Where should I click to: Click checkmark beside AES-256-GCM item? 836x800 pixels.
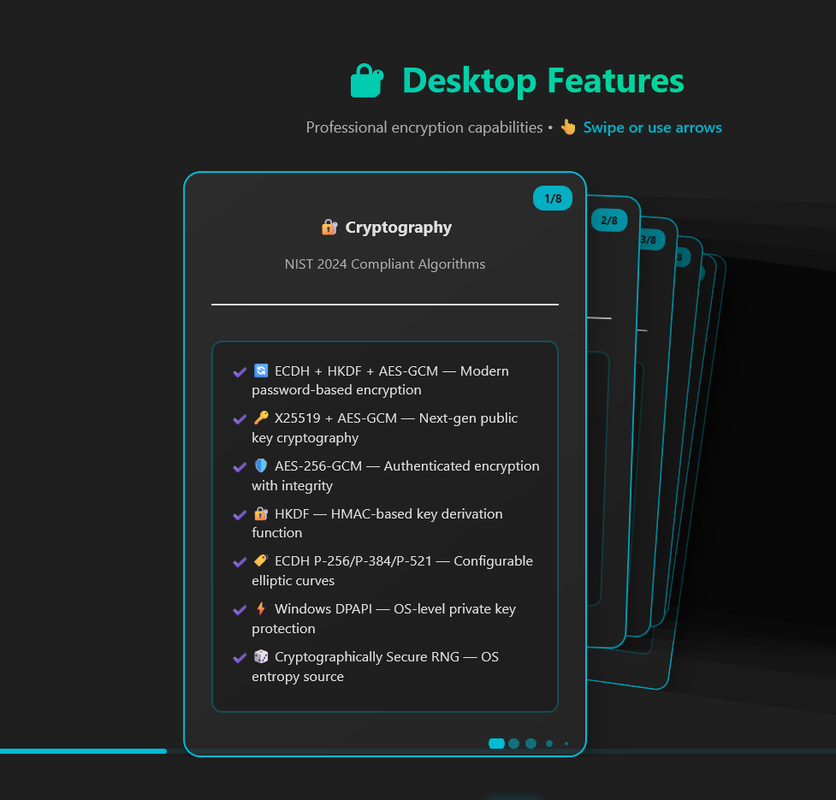239,467
